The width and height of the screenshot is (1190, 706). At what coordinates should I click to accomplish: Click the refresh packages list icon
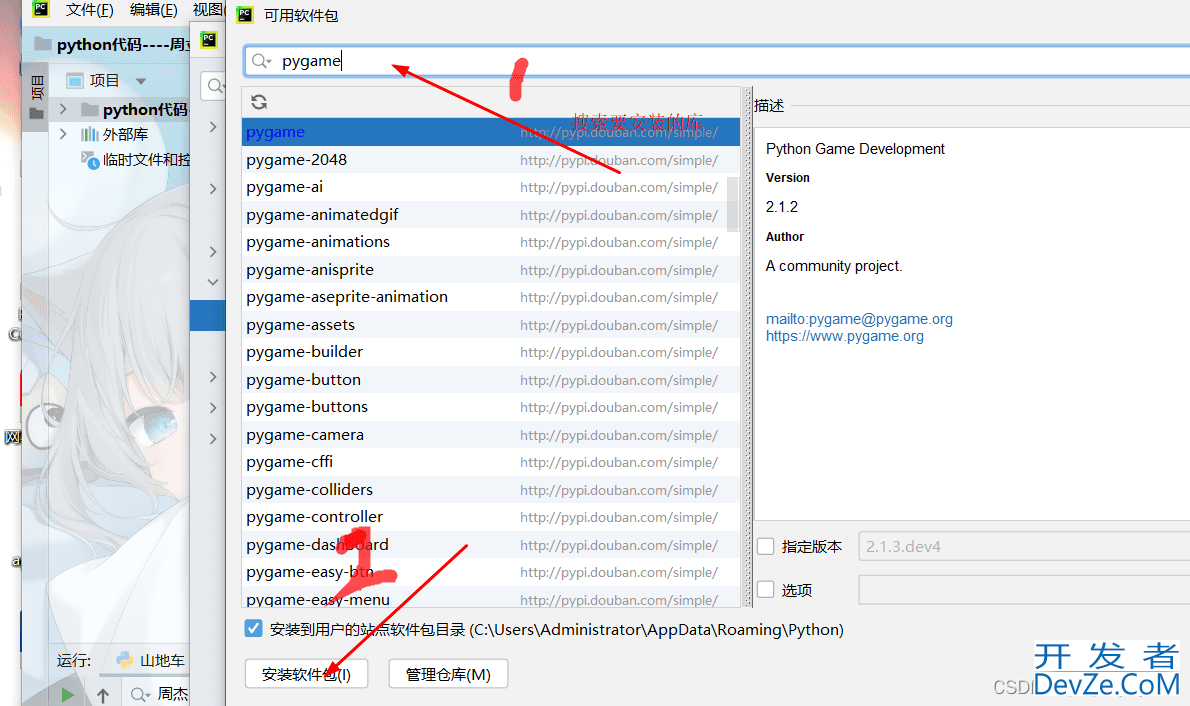[x=259, y=102]
